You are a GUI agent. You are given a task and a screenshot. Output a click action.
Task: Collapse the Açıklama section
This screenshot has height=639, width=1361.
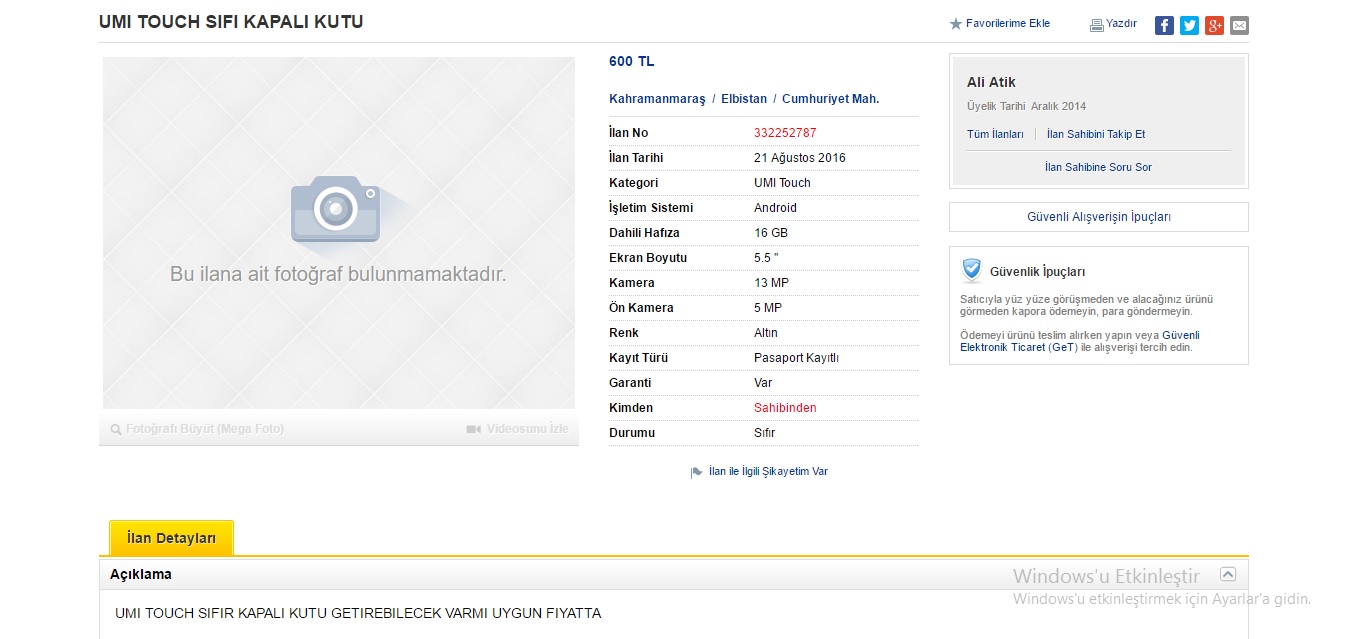tap(1228, 574)
